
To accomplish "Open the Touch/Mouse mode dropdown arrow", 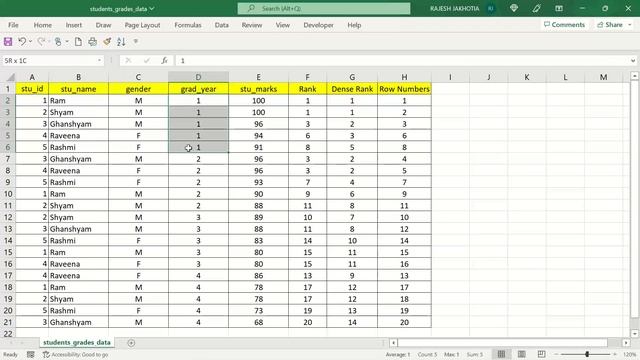I will click(x=67, y=42).
